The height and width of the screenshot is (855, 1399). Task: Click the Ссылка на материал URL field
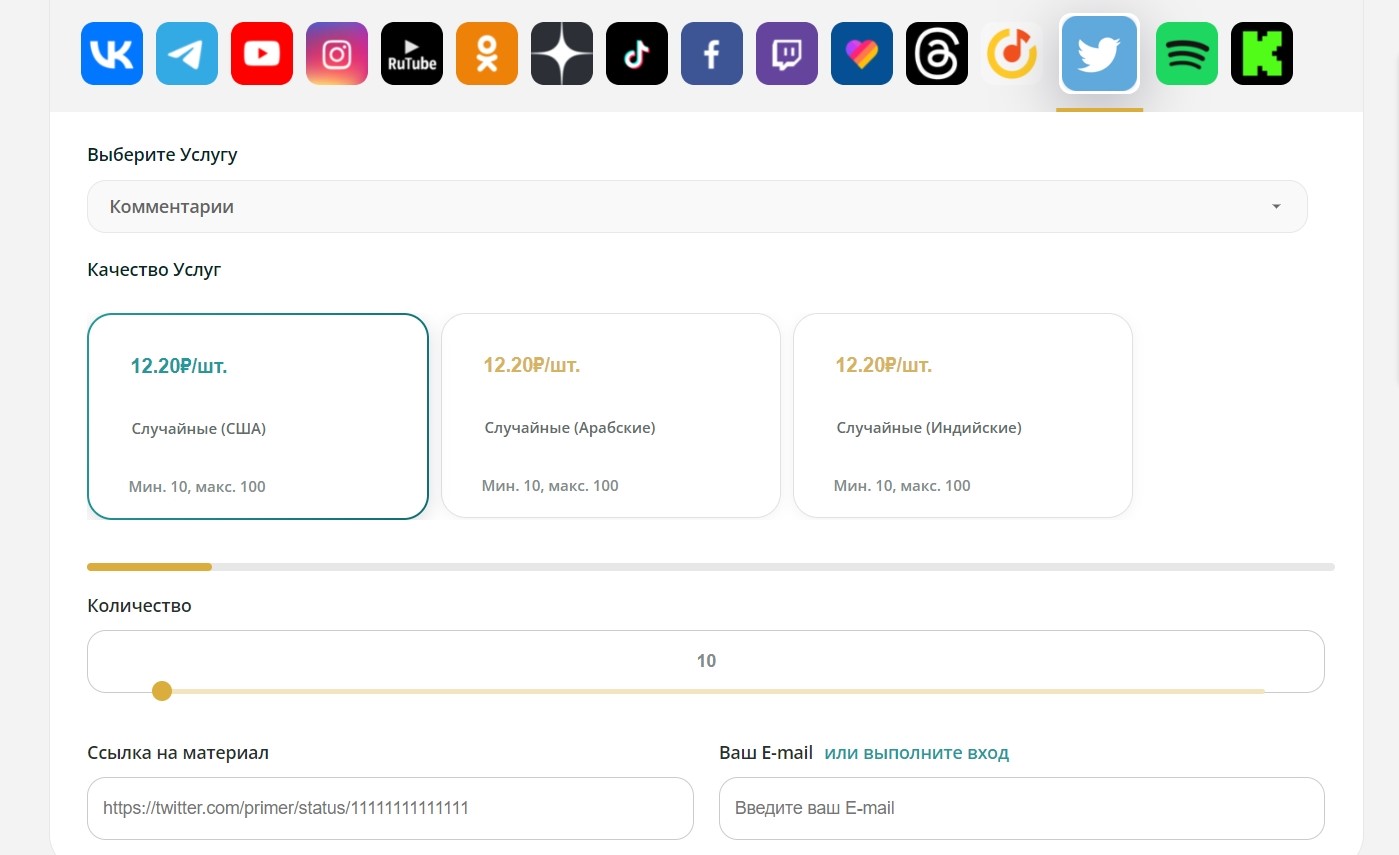click(390, 808)
